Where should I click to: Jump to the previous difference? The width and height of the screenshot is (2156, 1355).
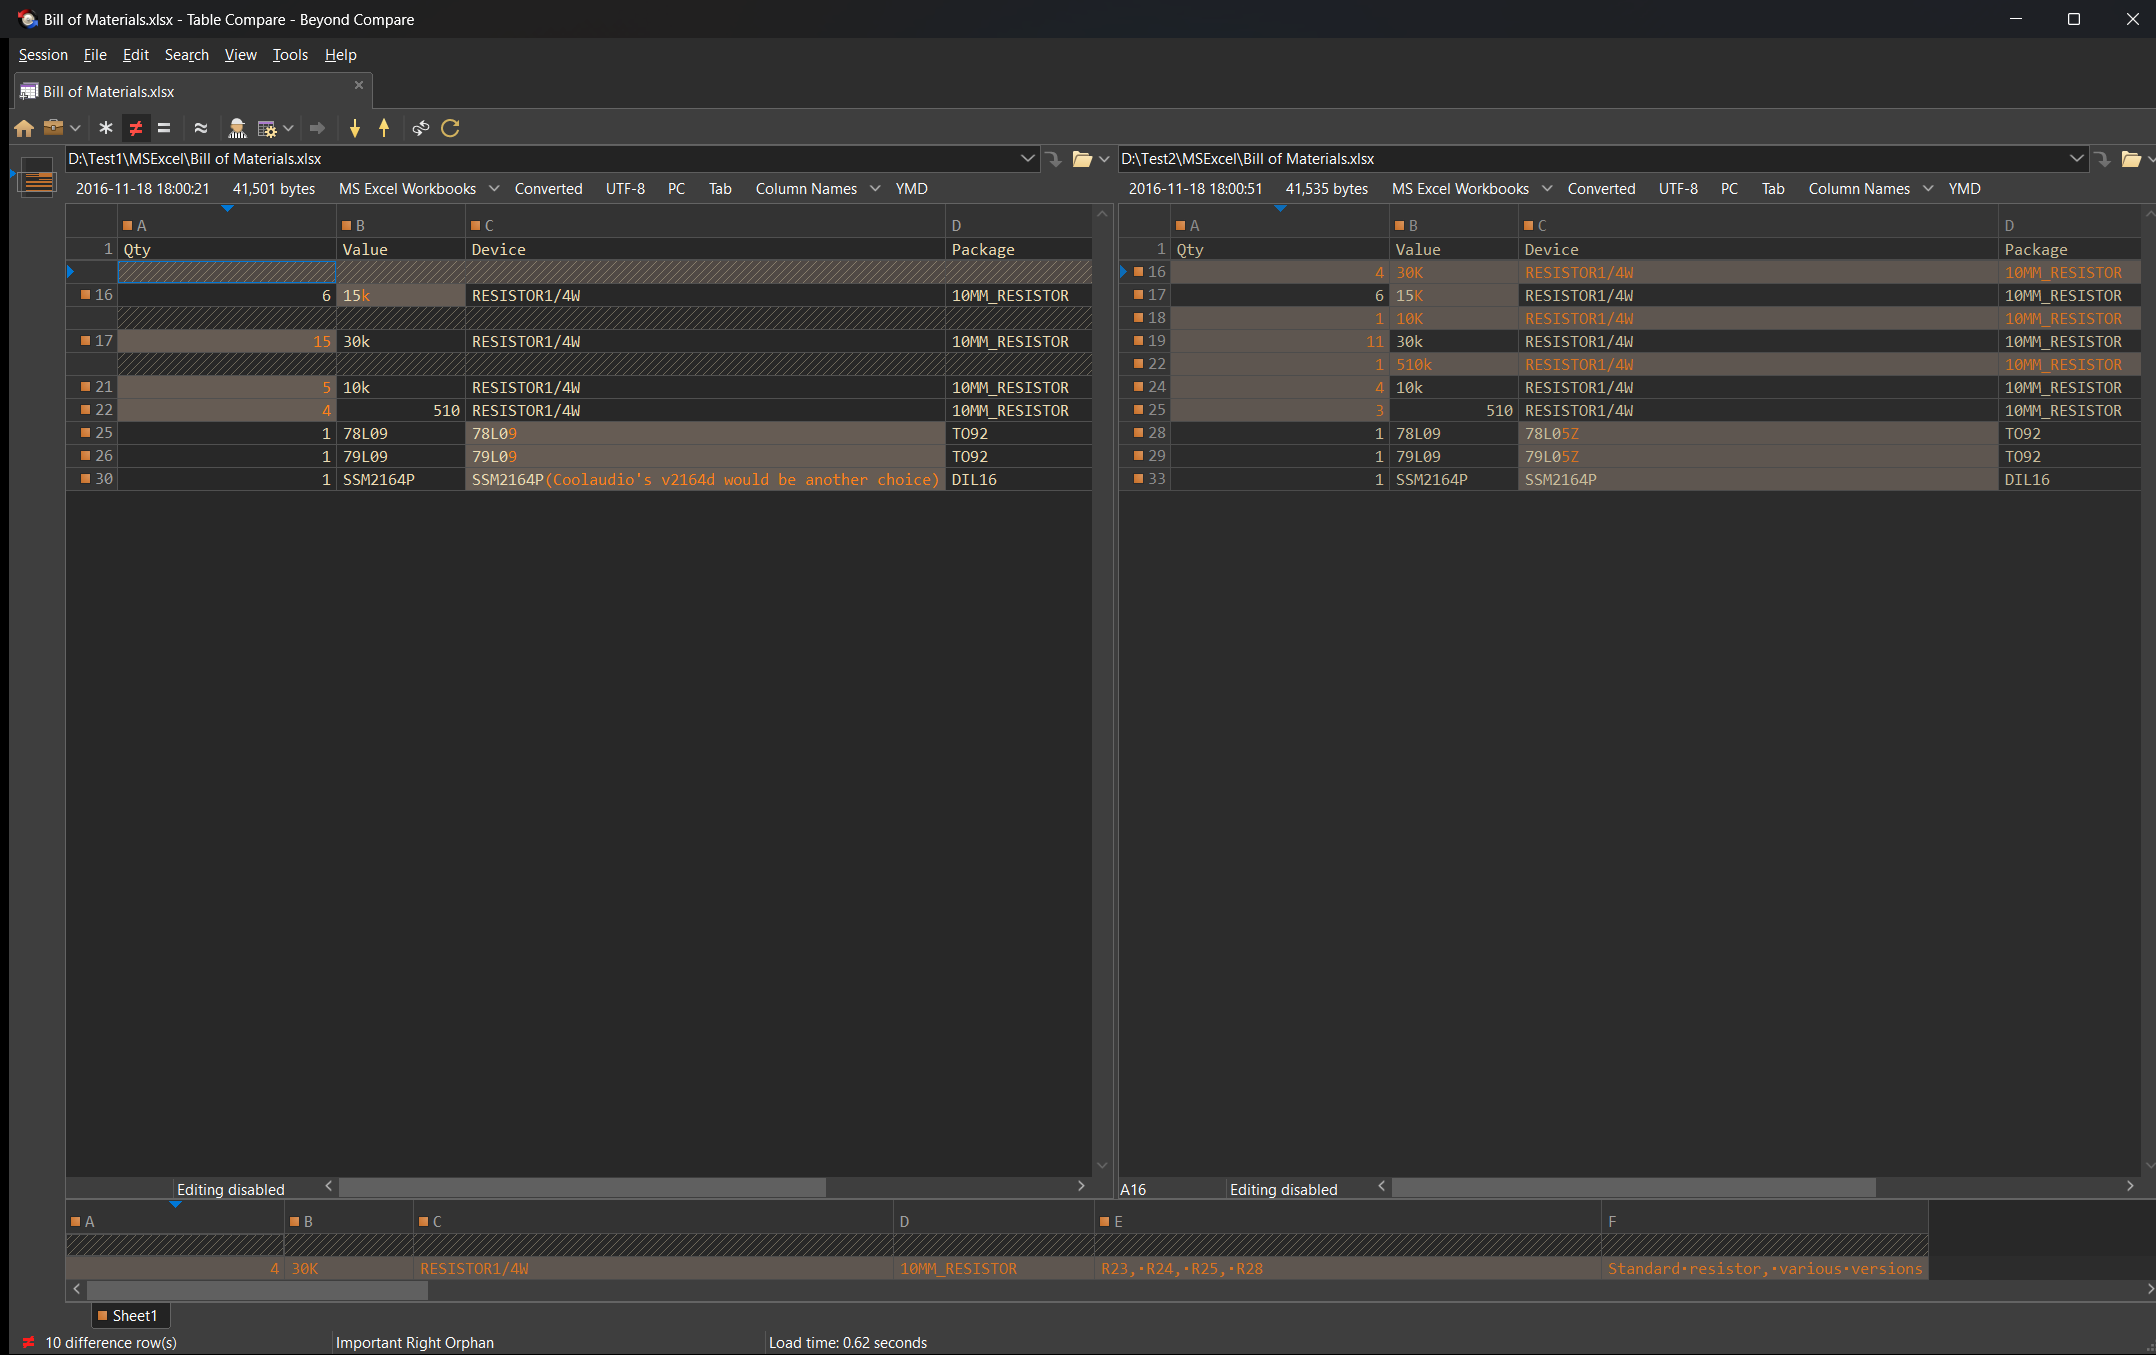[384, 128]
